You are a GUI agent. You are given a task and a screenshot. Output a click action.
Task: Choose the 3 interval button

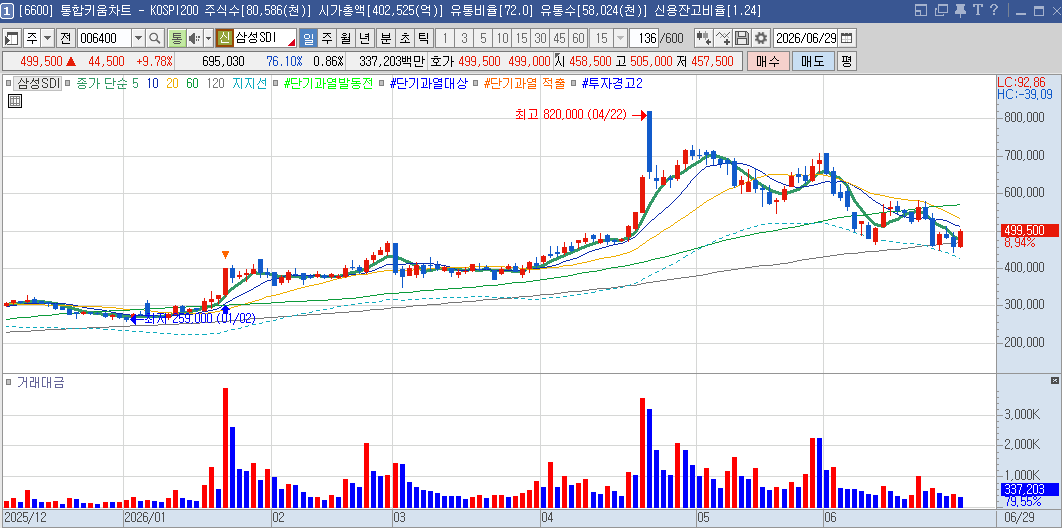(464, 38)
